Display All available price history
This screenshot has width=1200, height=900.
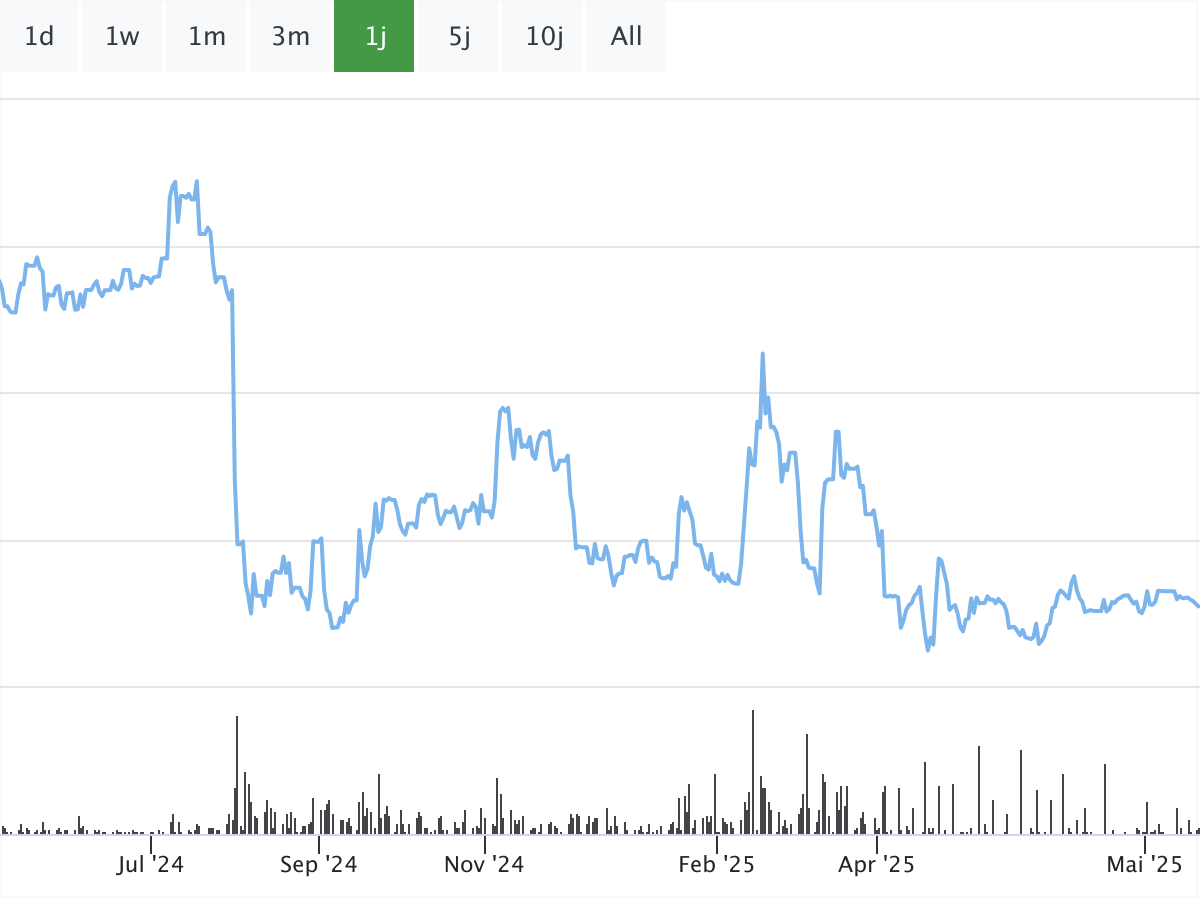626,37
